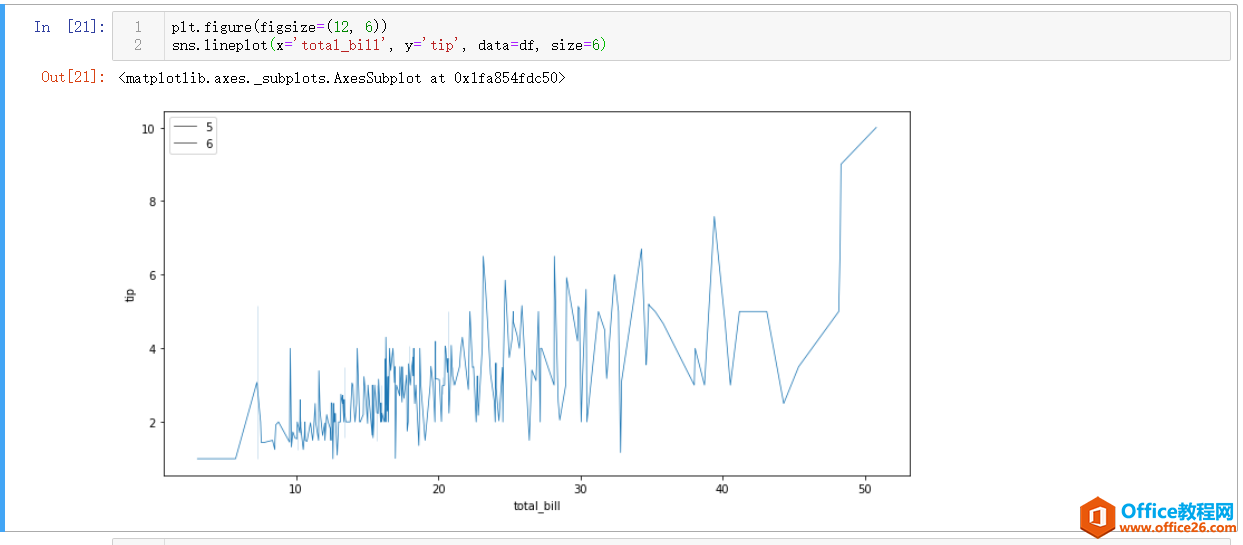Click the line peak at top right of plot

[x=875, y=128]
